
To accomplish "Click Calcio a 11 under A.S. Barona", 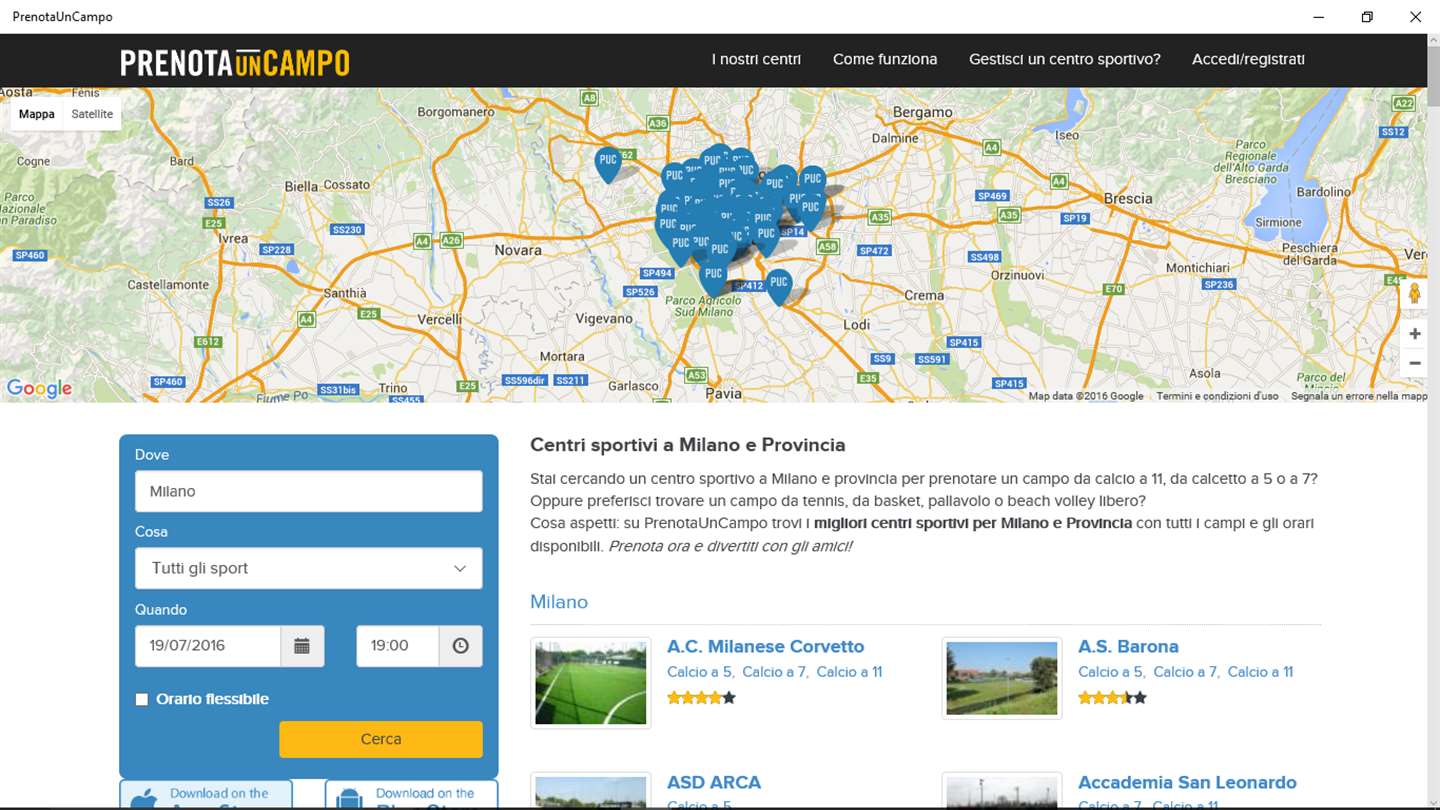I will coord(1260,672).
